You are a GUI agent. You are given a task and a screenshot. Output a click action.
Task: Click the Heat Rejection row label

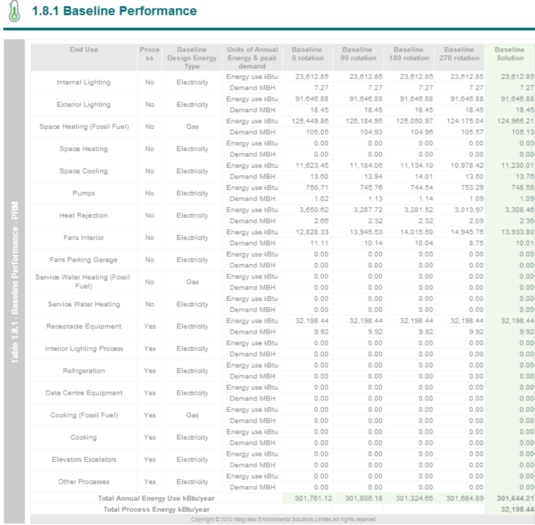point(84,216)
